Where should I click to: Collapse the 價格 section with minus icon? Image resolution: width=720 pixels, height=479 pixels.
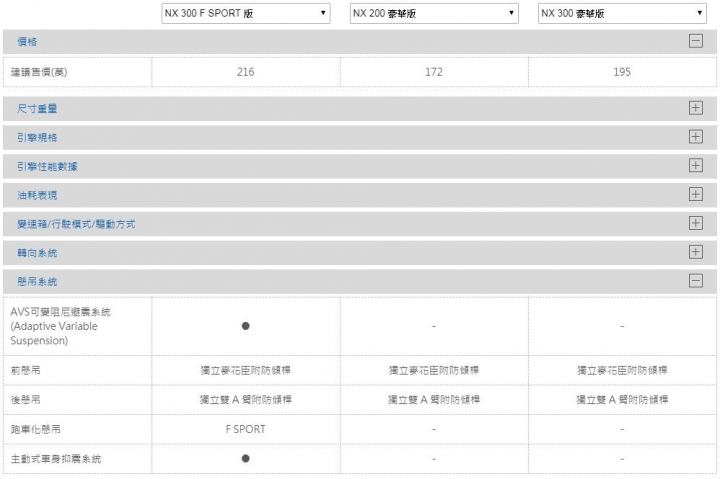click(x=696, y=41)
